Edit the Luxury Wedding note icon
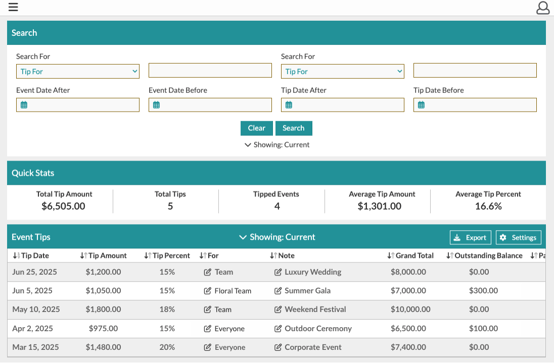 278,272
